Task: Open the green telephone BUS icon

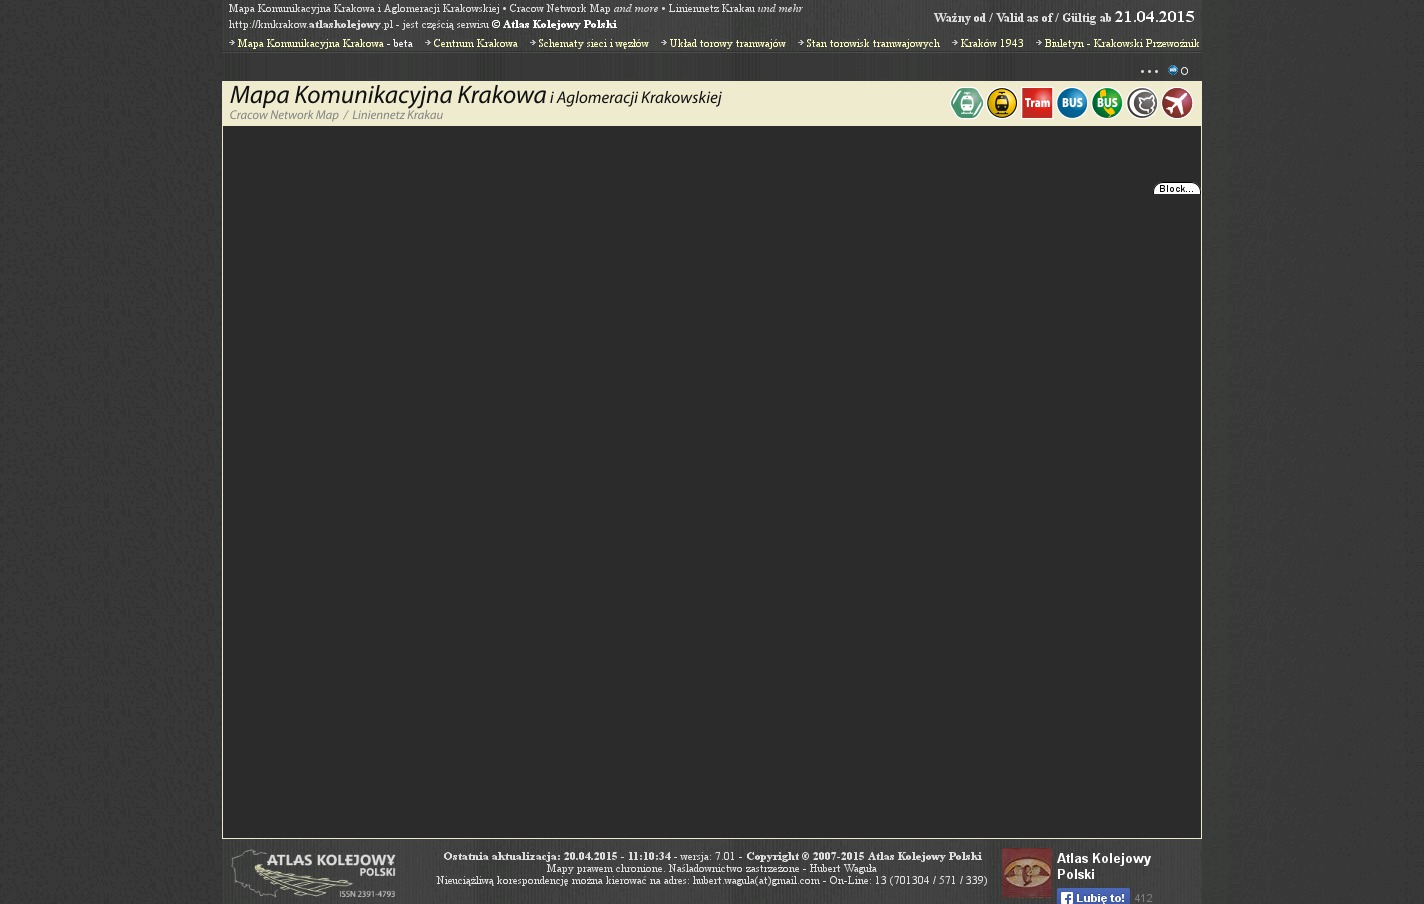Action: point(1107,103)
